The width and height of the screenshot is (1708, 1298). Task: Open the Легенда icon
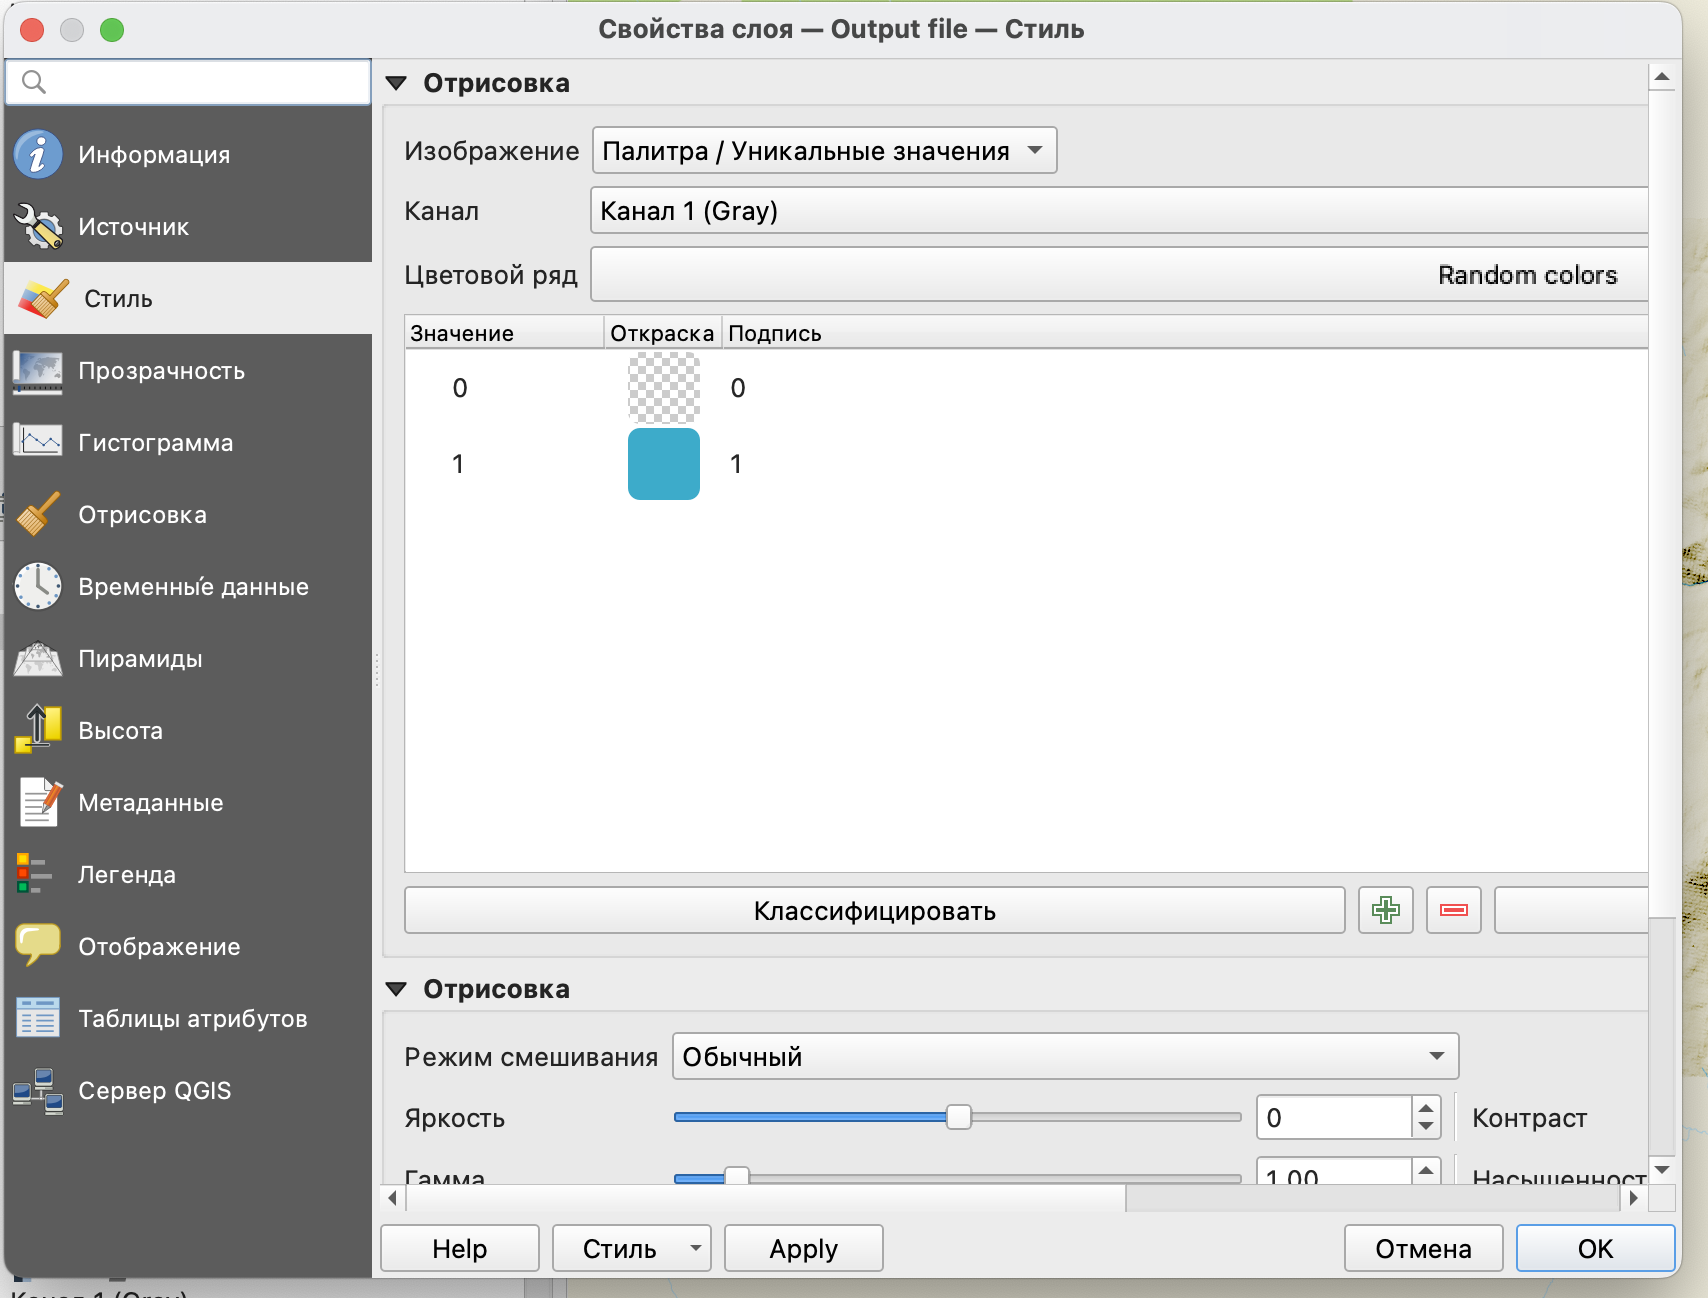(x=34, y=874)
